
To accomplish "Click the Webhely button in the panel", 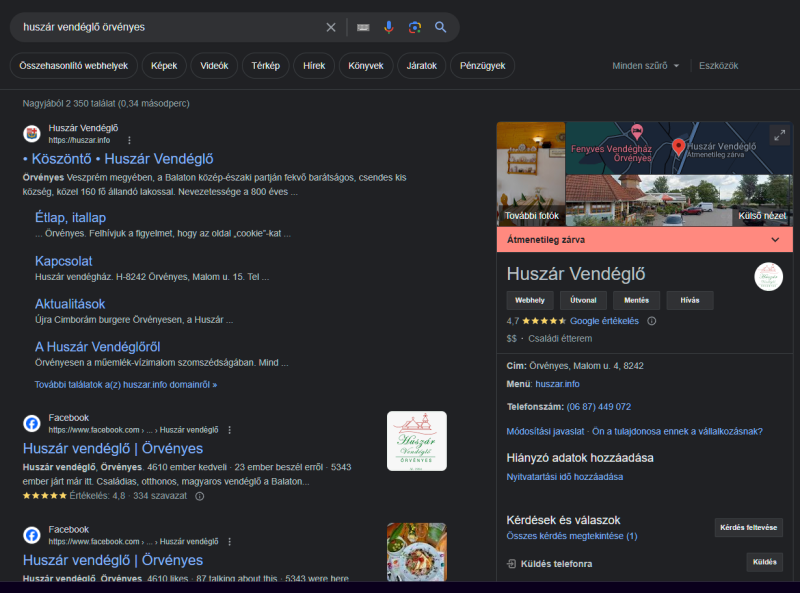I will 530,301.
